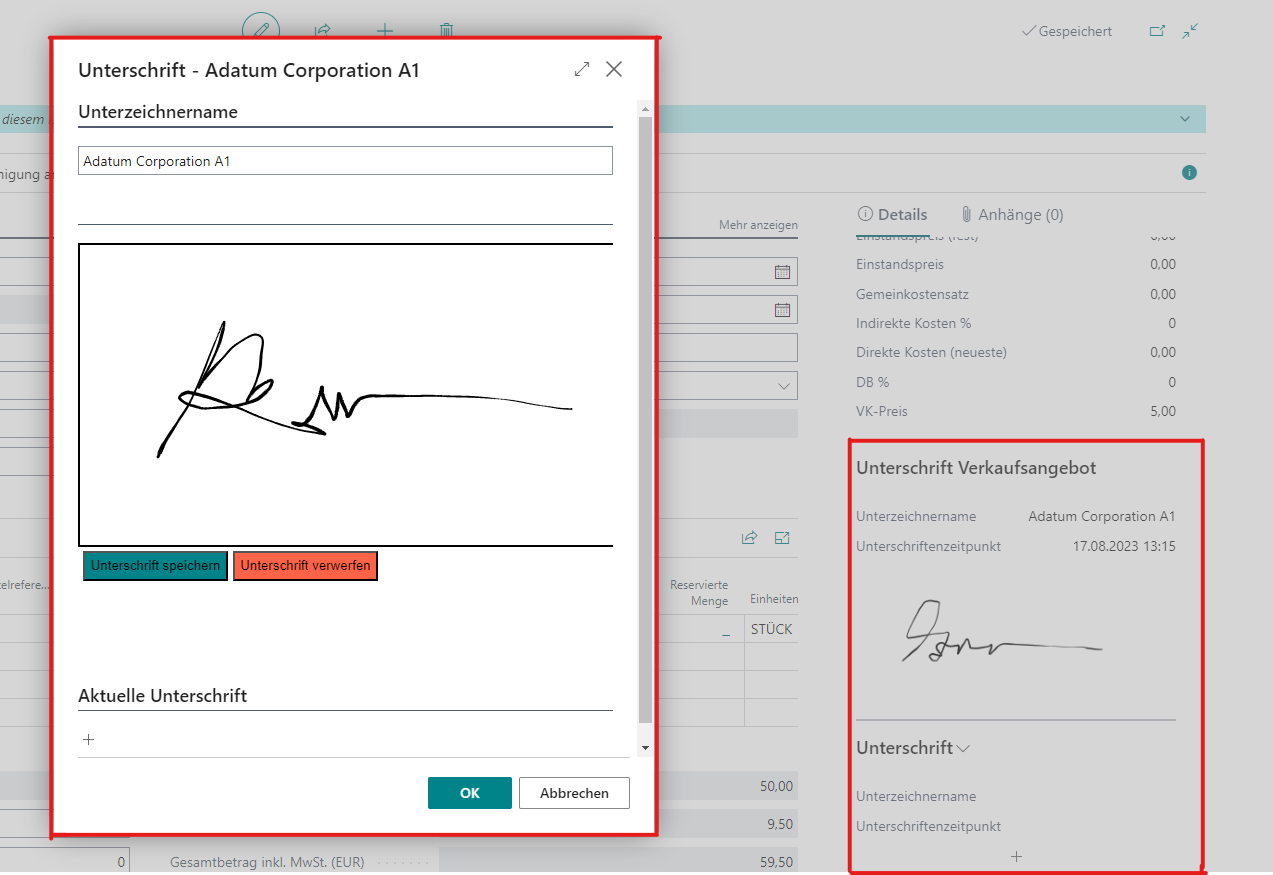The width and height of the screenshot is (1273, 875).
Task: Click the share icon above the Reservierte Menge column
Action: click(749, 538)
